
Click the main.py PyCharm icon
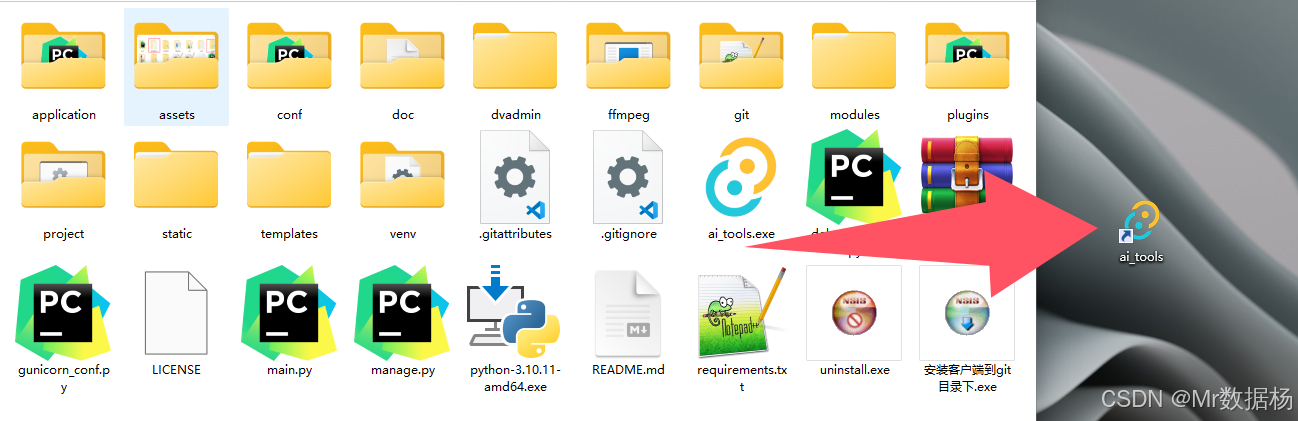tap(289, 312)
